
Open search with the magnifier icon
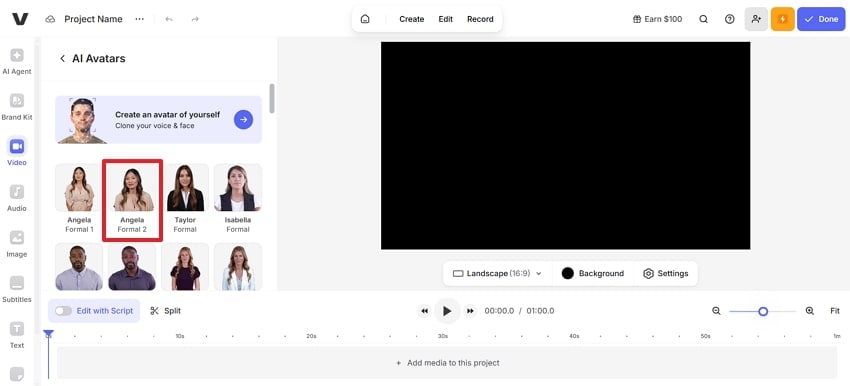[704, 19]
